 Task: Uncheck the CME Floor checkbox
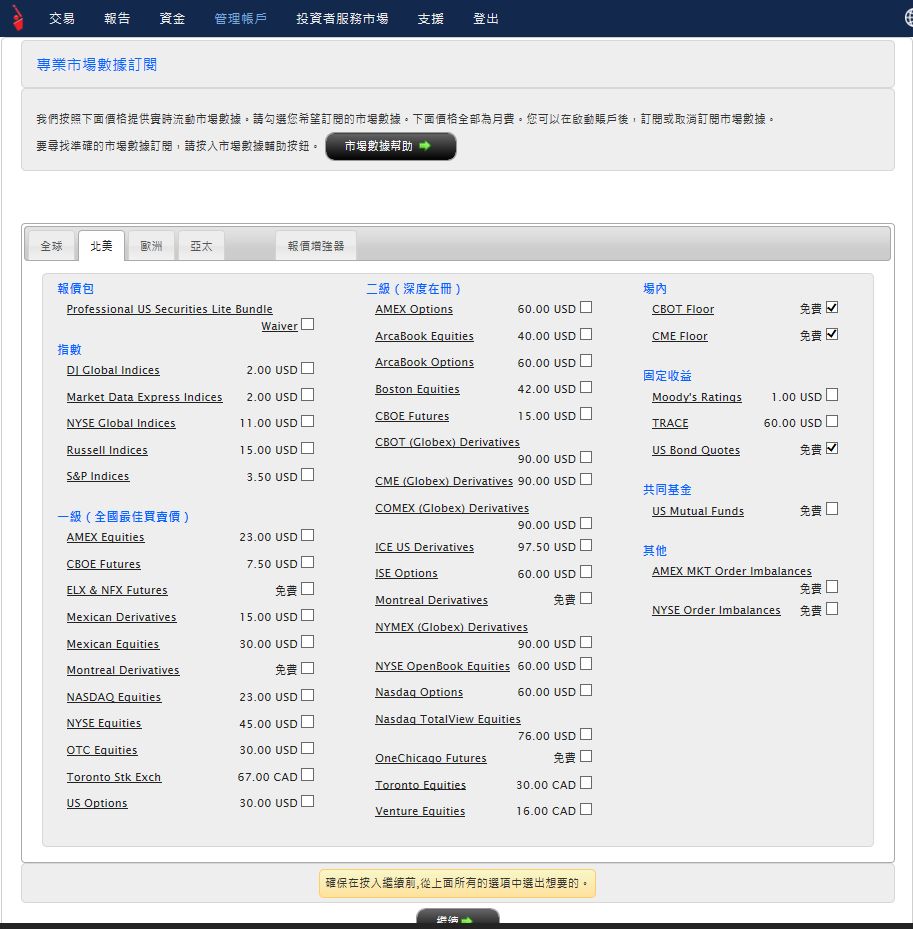tap(832, 334)
